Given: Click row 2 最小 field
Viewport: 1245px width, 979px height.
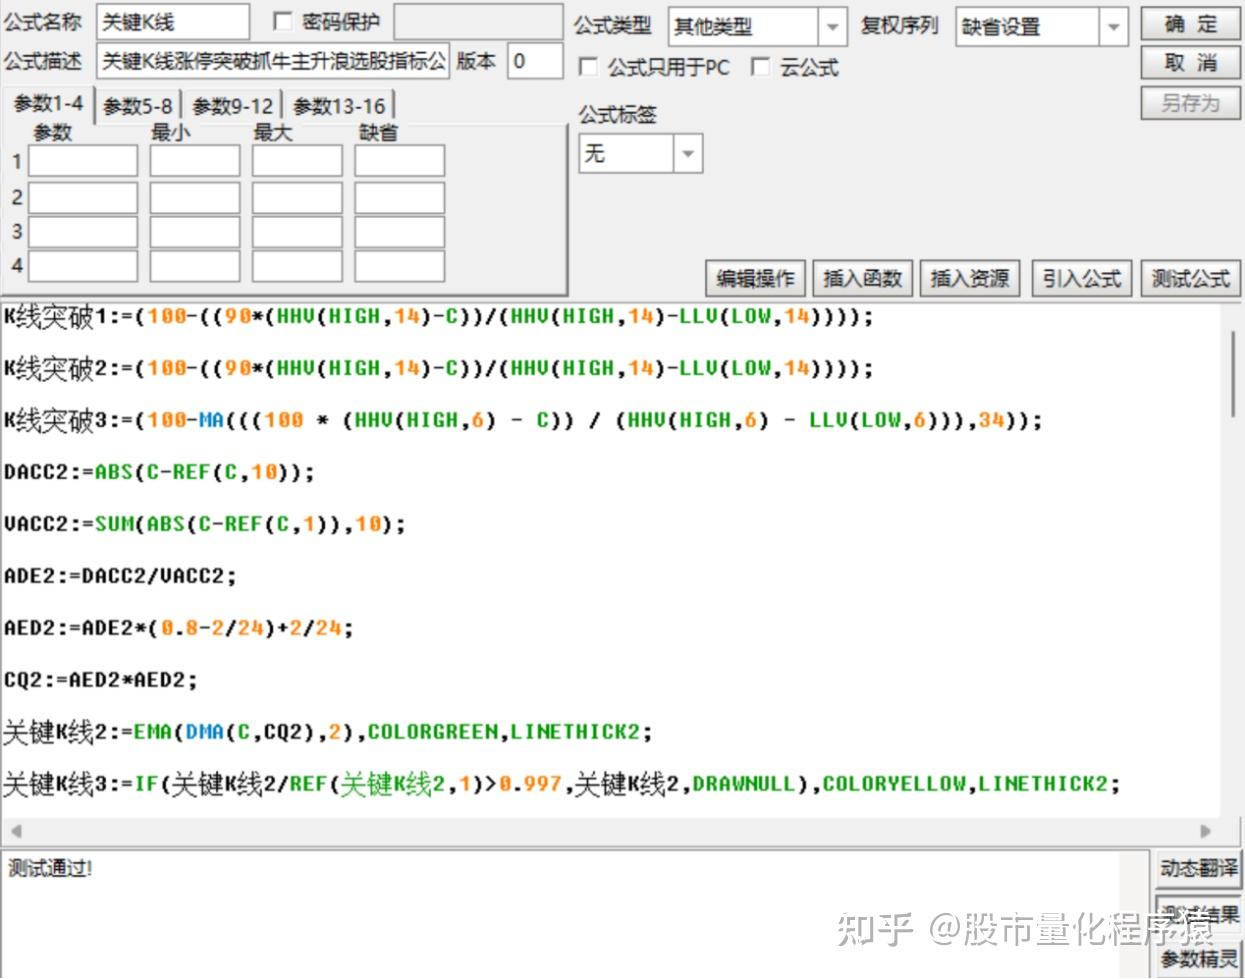Looking at the screenshot, I should [x=195, y=197].
